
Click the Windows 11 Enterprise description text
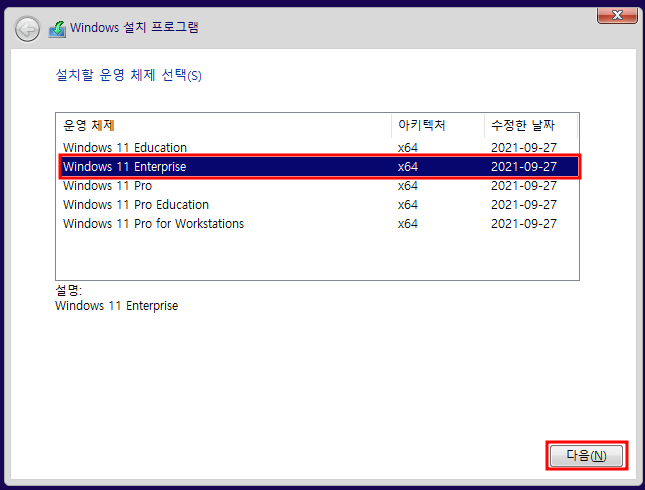(116, 306)
